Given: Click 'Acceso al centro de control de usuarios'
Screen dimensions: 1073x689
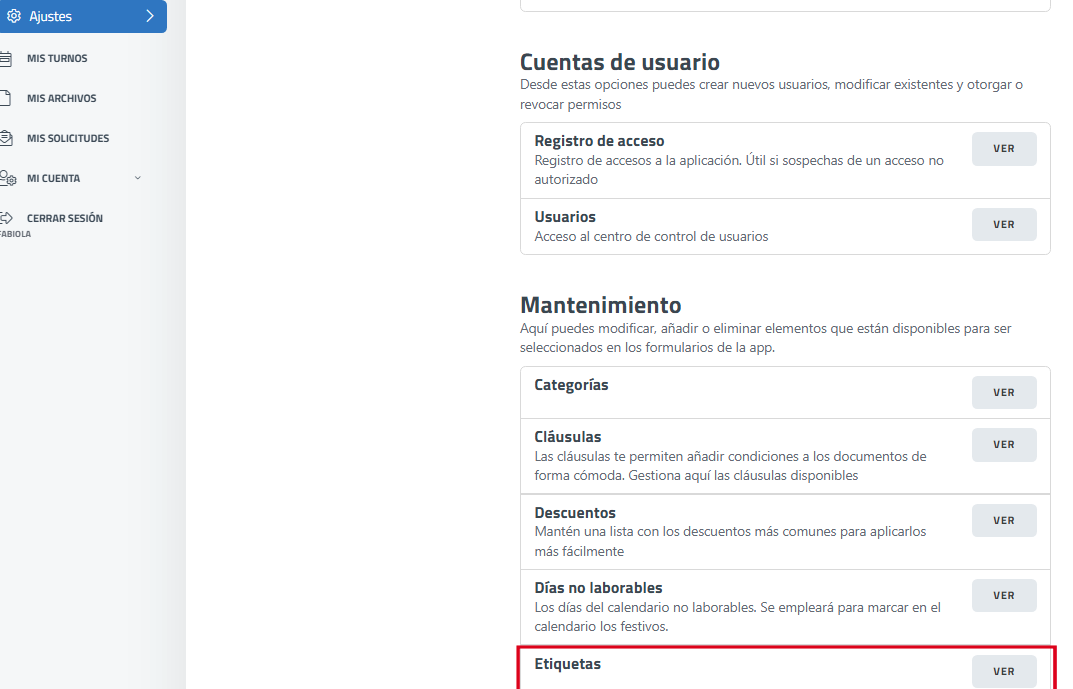Looking at the screenshot, I should tap(651, 237).
